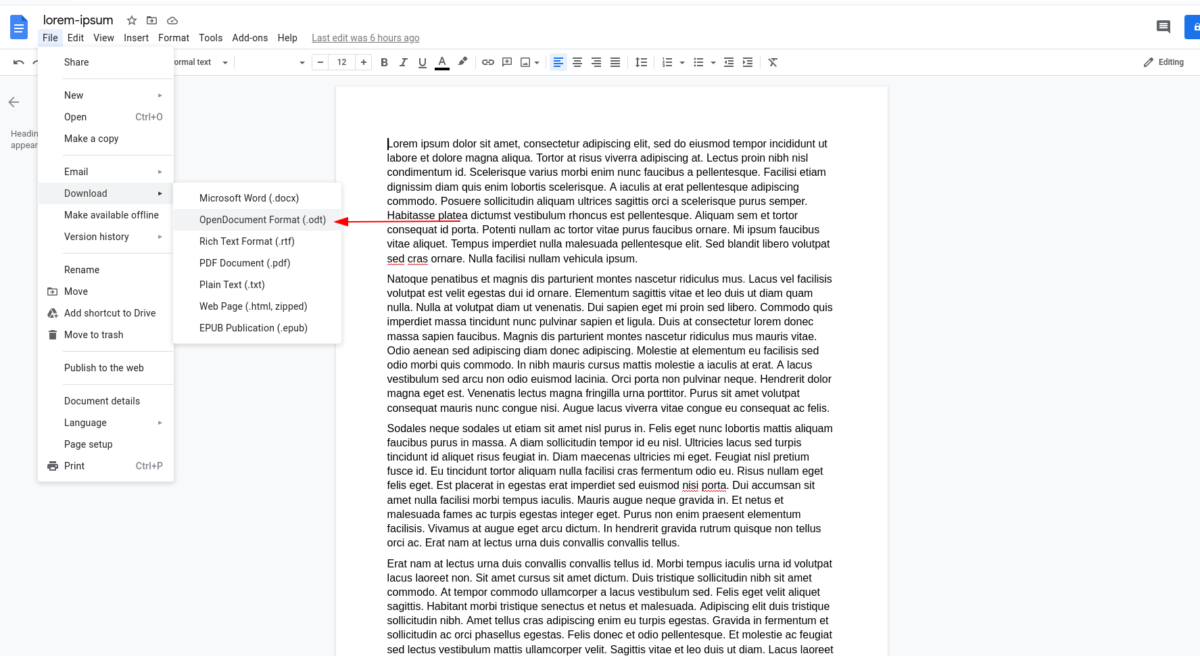Click the insert image icon
Viewport: 1200px width, 656px height.
pyautogui.click(x=525, y=62)
